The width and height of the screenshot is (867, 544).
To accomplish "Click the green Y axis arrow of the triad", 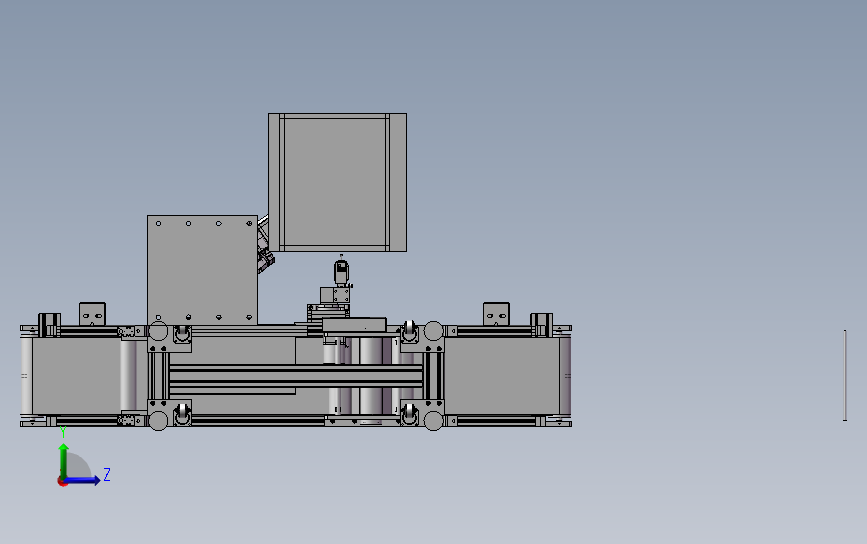I will click(x=64, y=461).
